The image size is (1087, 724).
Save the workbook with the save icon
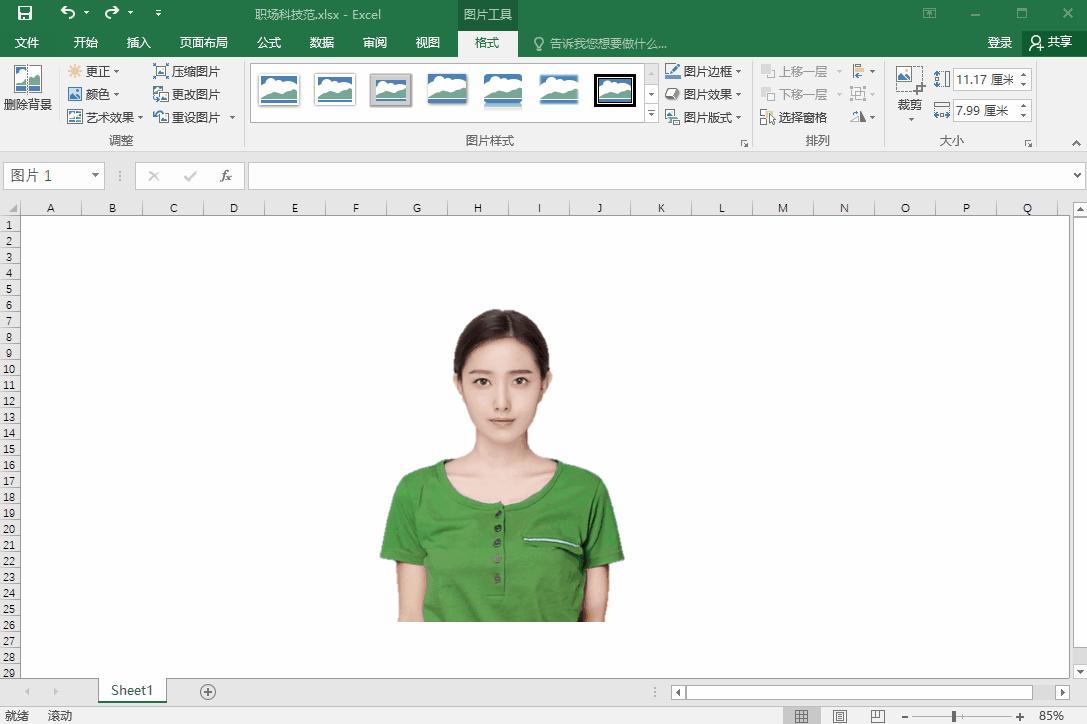(25, 13)
